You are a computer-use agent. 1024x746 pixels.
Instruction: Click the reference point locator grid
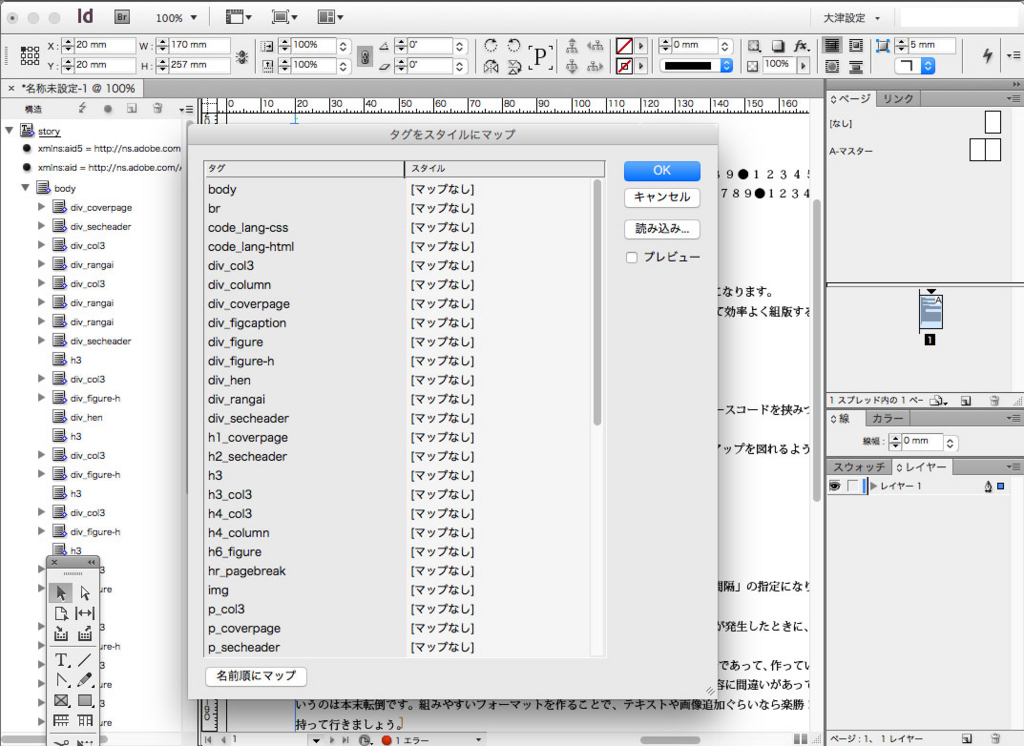click(30, 56)
